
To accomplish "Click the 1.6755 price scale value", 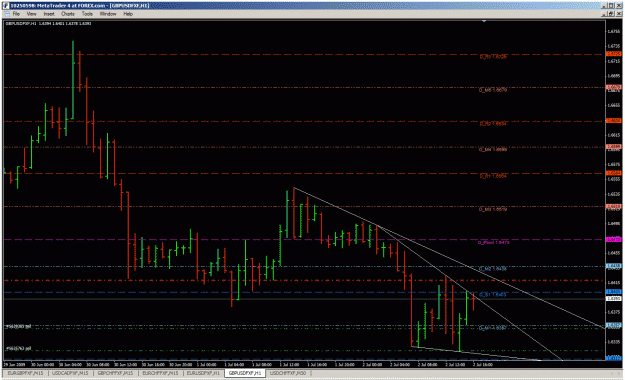I will coord(613,32).
